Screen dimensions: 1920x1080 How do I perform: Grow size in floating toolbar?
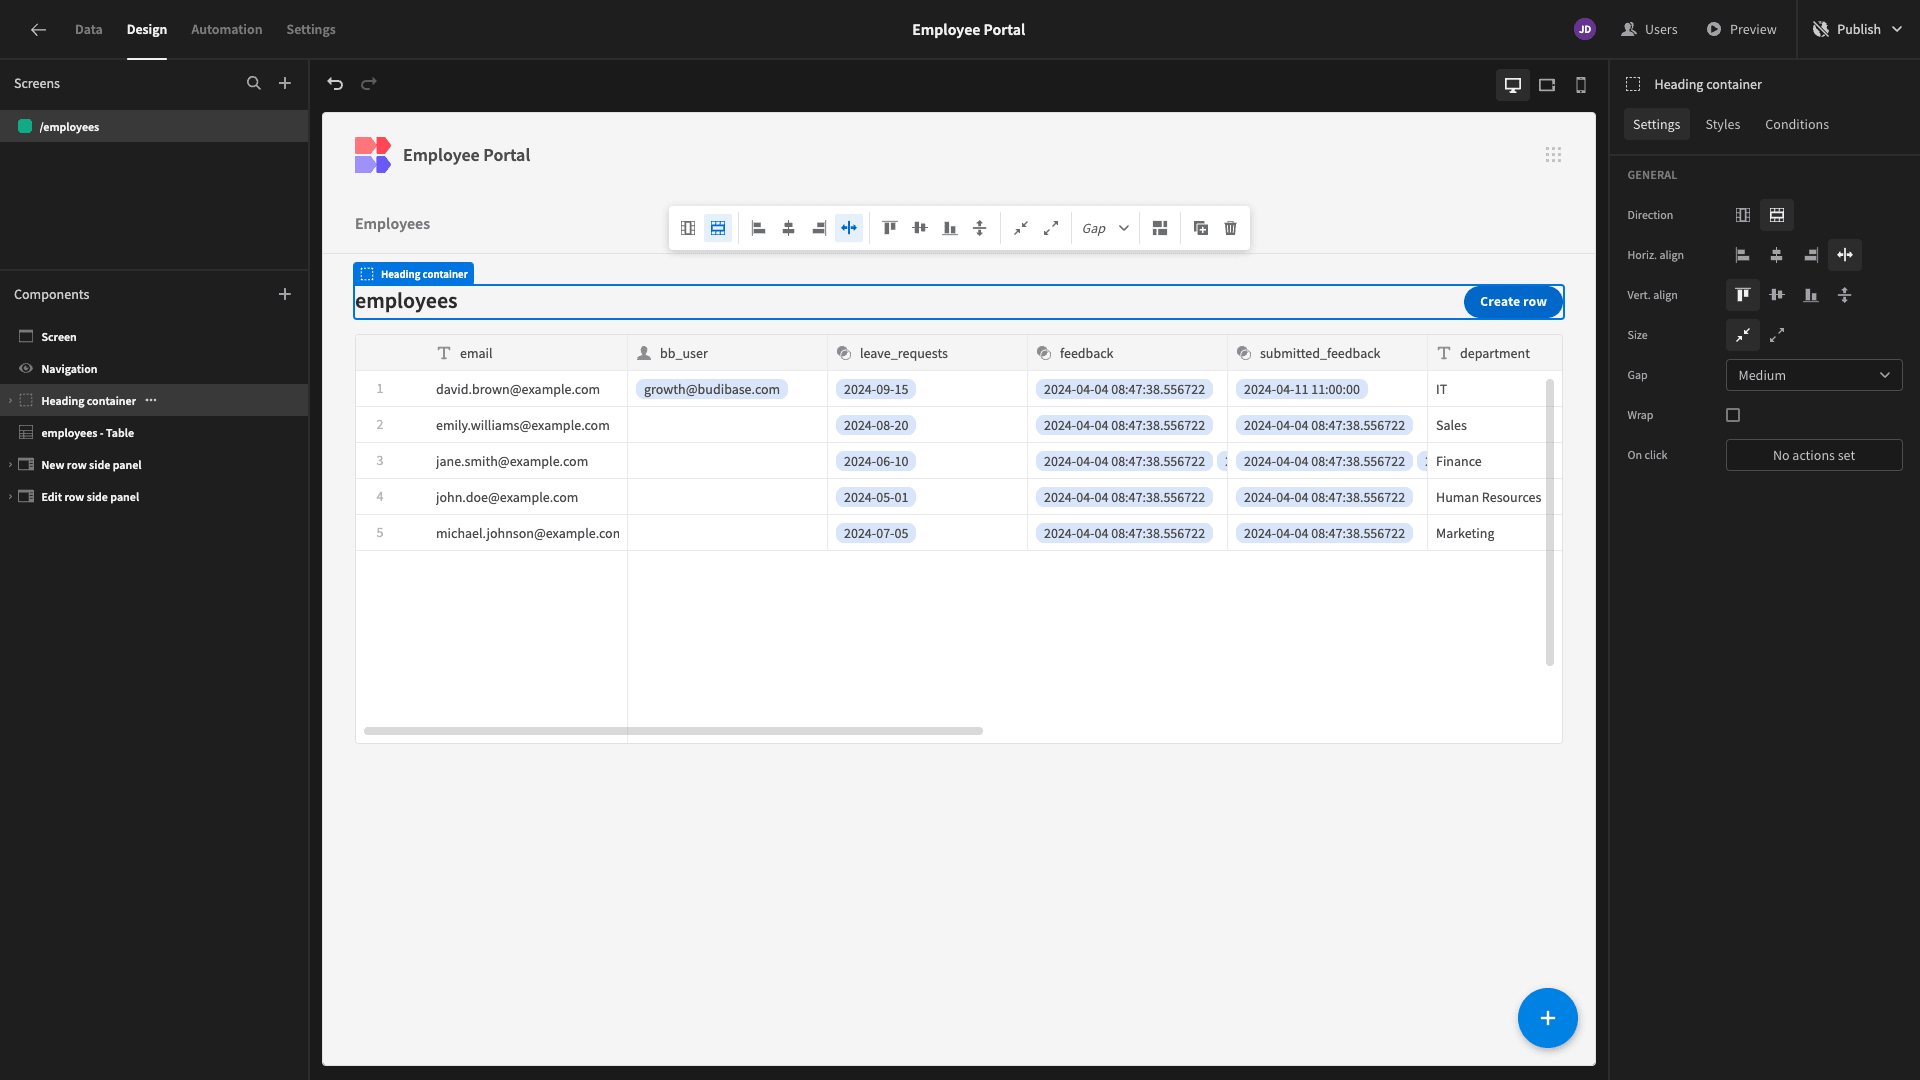[x=1051, y=228]
